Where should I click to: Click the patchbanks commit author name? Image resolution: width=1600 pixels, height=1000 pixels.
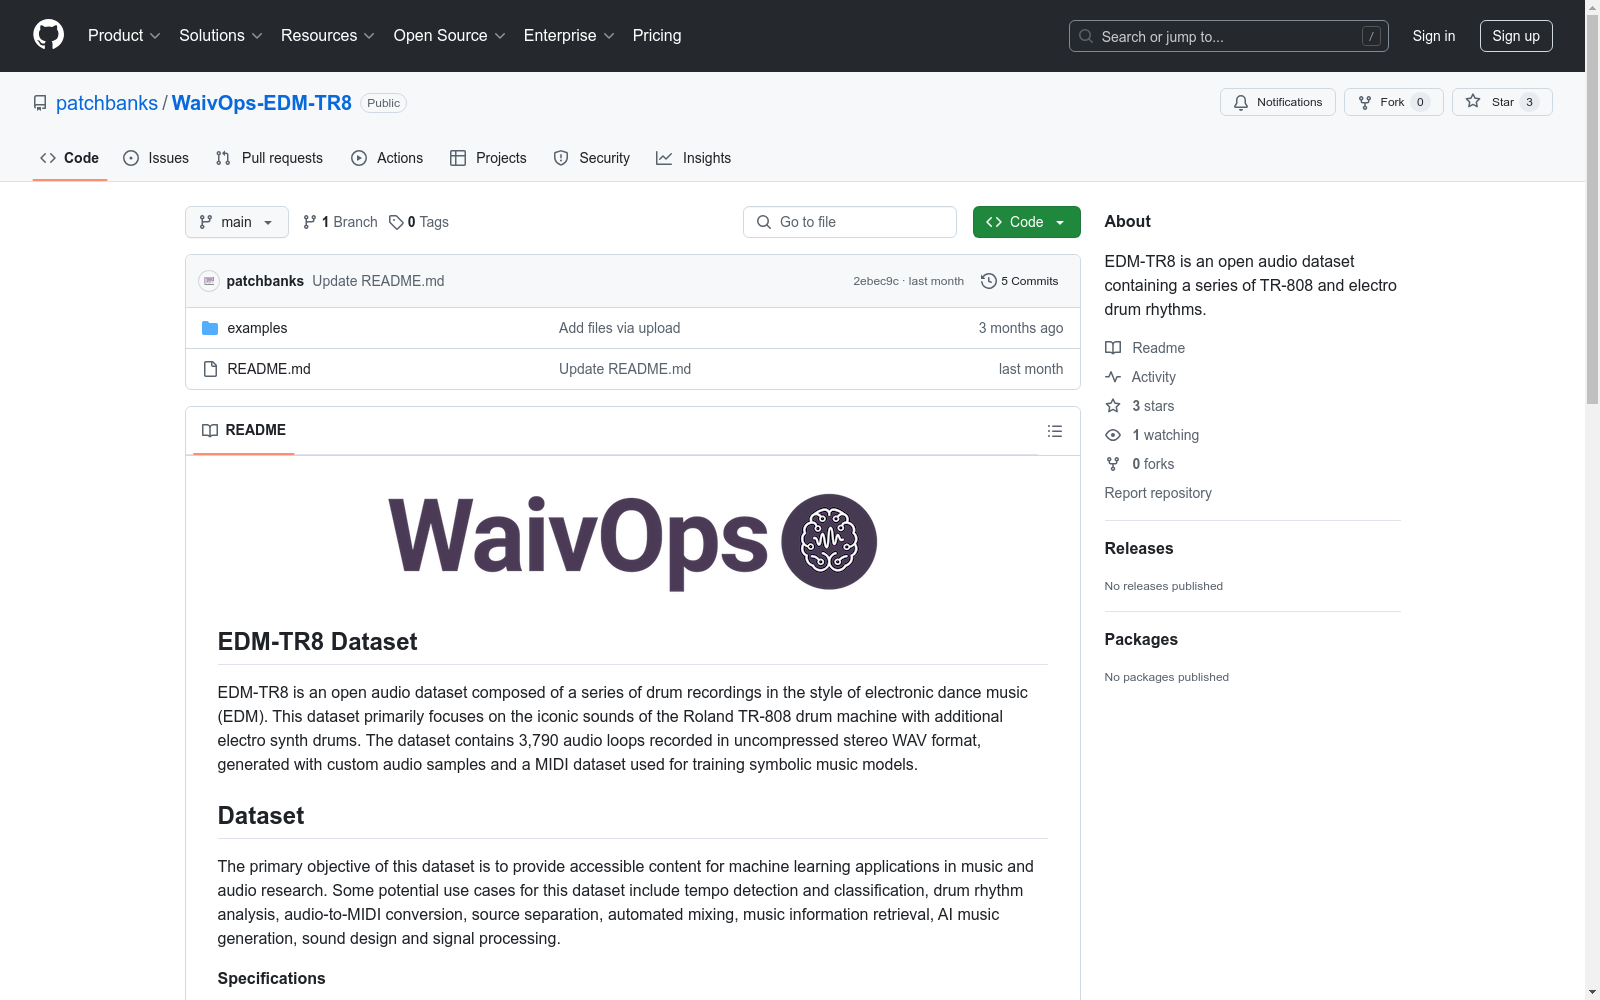(265, 281)
